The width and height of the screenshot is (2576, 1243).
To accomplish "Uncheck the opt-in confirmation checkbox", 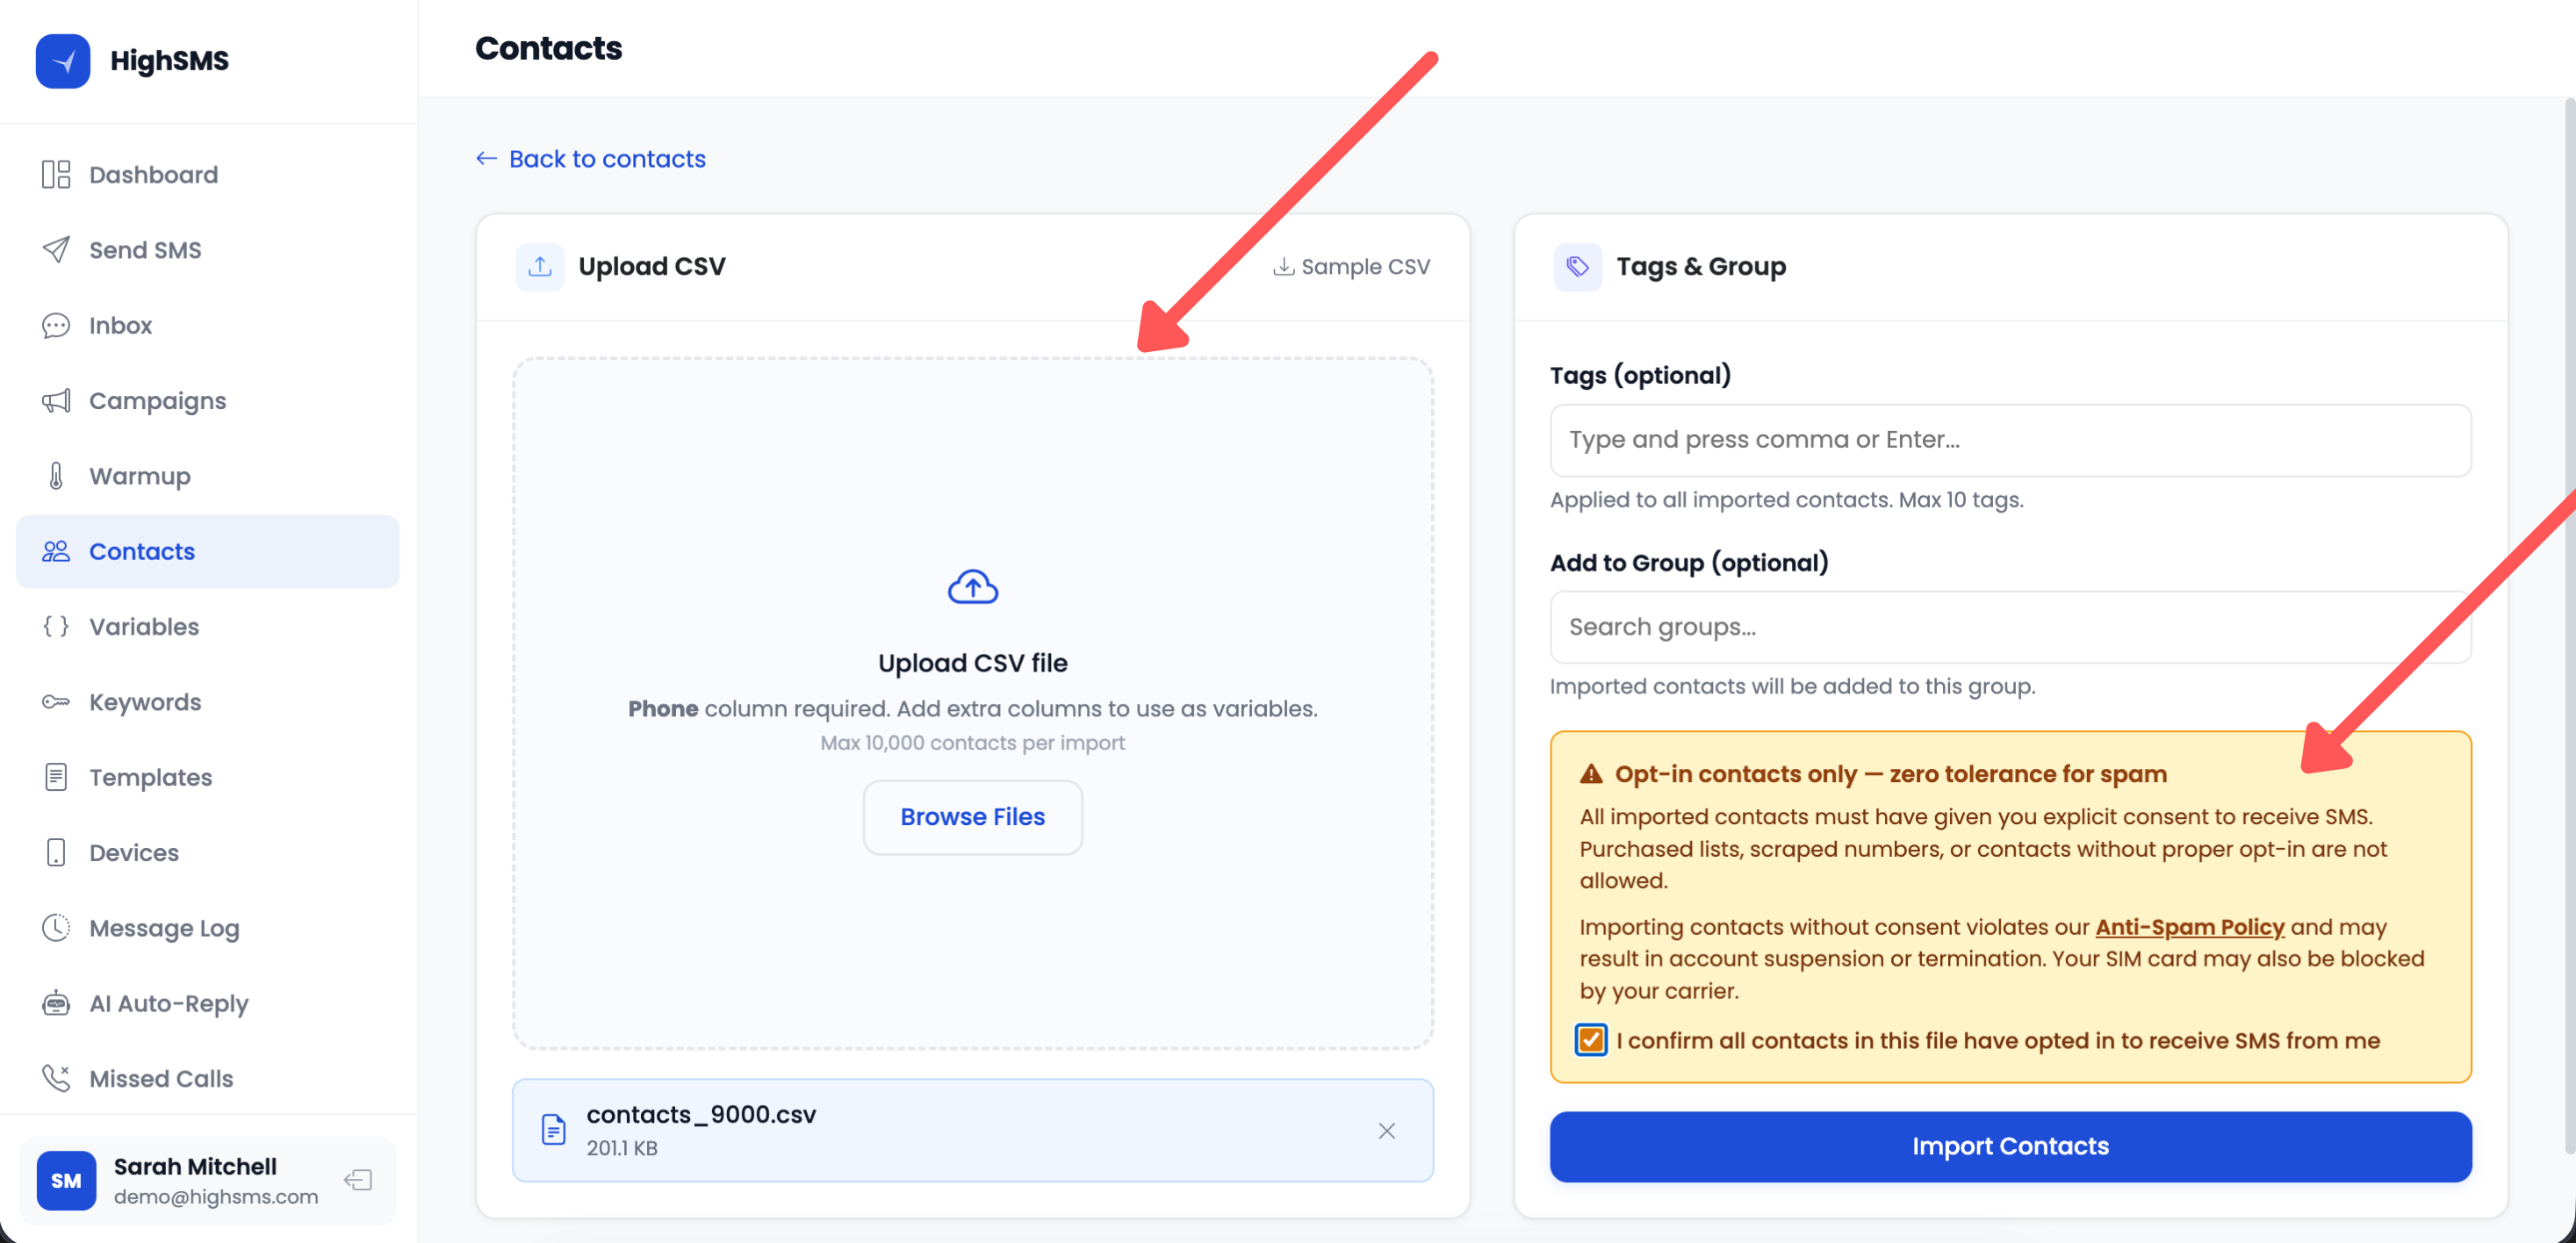I will click(1590, 1040).
